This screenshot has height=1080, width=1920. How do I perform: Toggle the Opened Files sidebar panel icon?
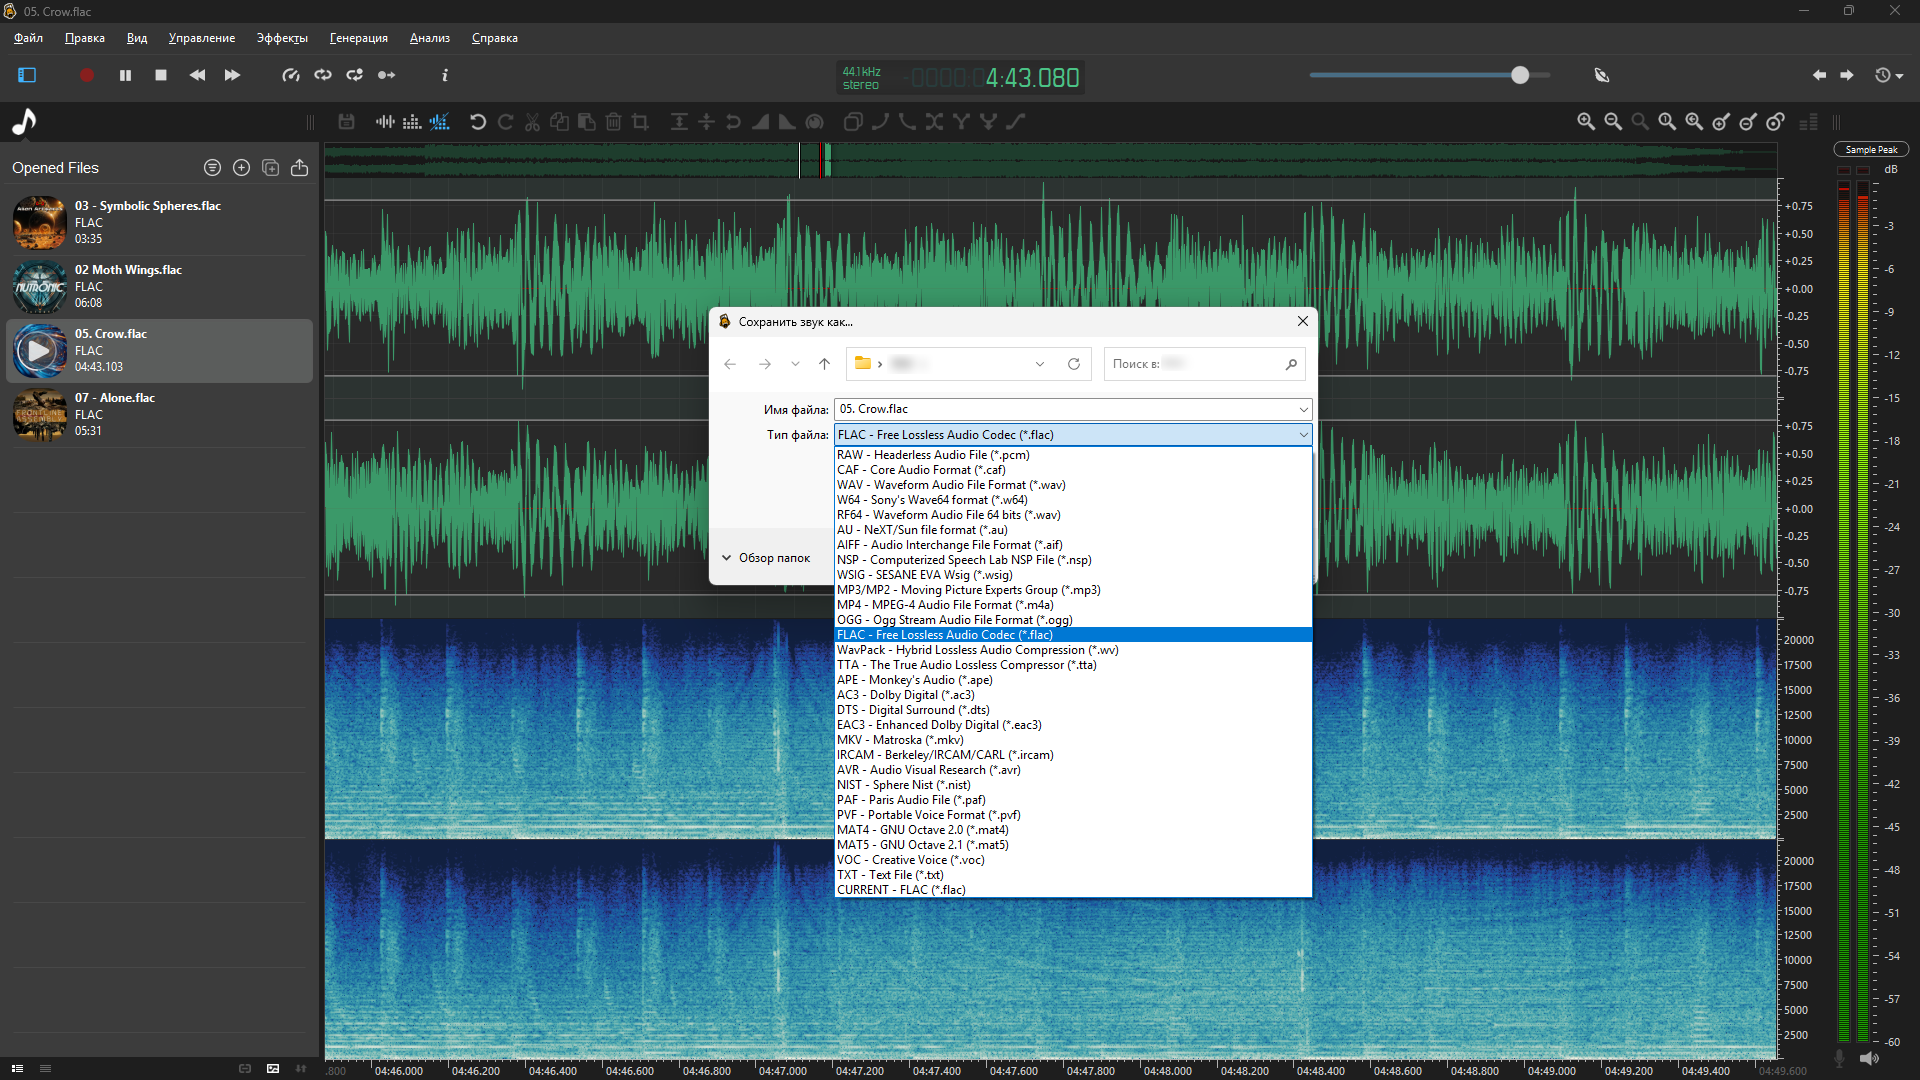[27, 75]
